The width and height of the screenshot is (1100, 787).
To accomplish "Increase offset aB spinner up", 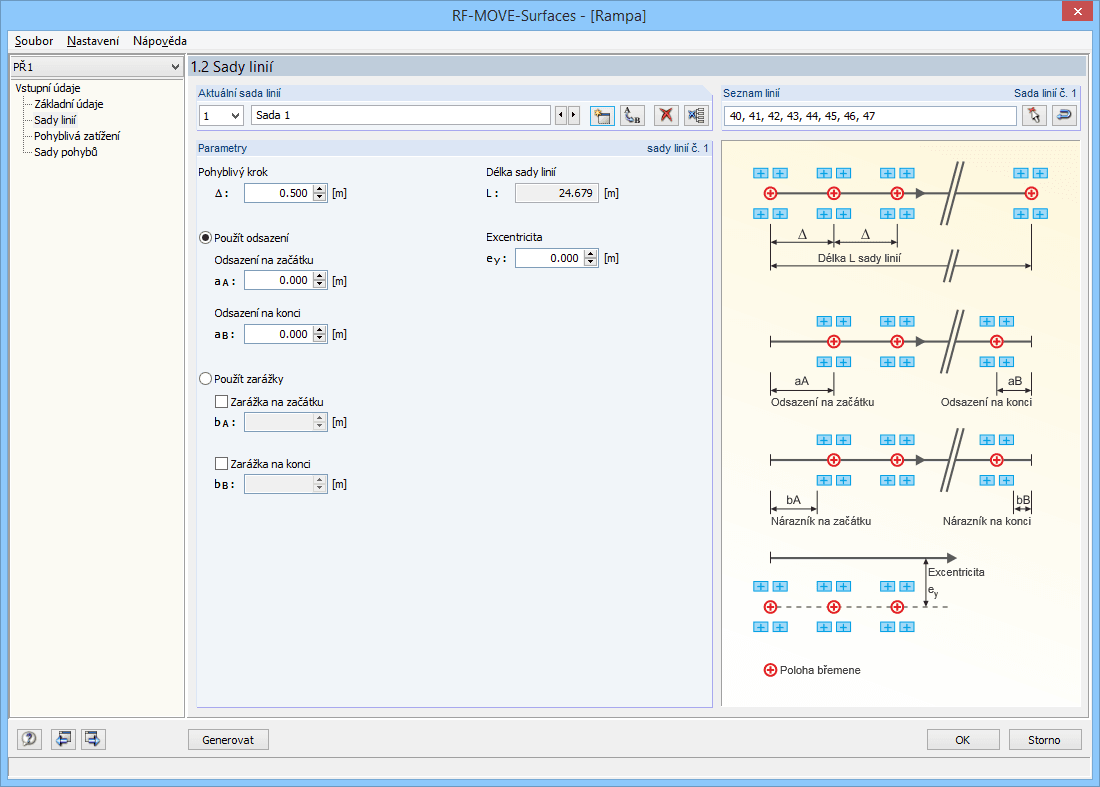I will coord(320,330).
